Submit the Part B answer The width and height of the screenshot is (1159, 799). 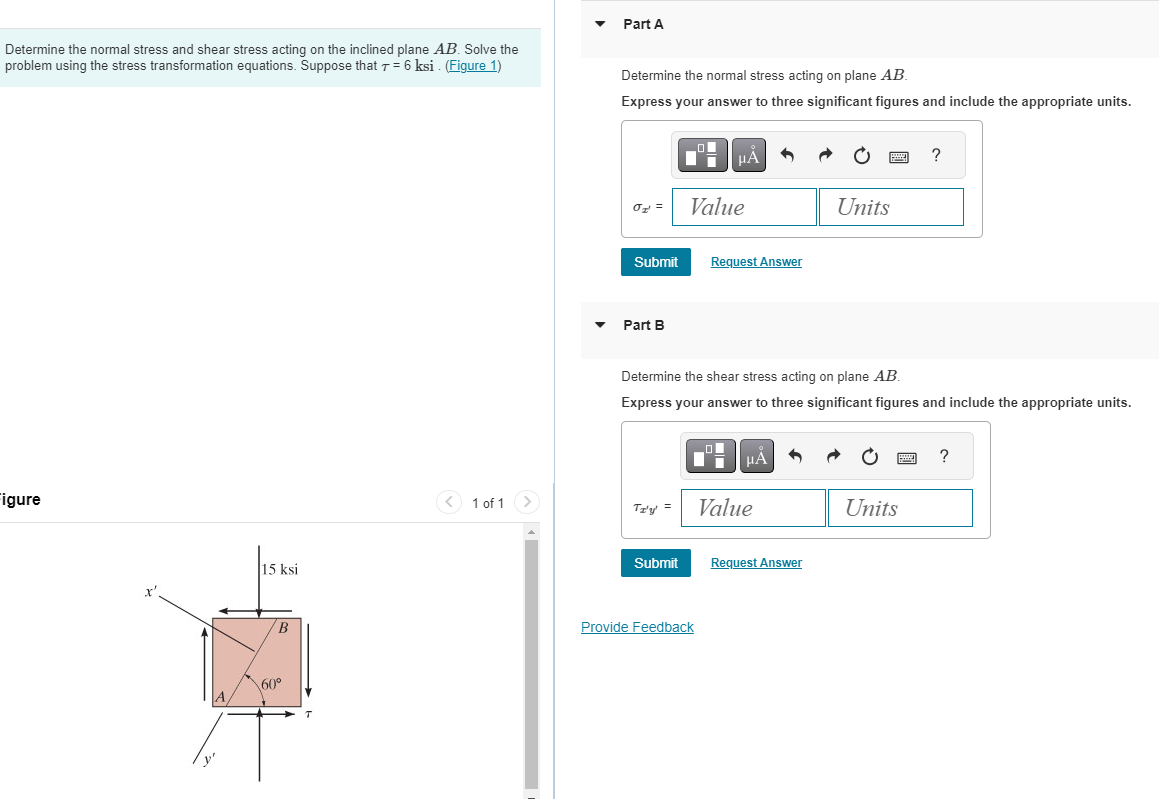click(656, 562)
